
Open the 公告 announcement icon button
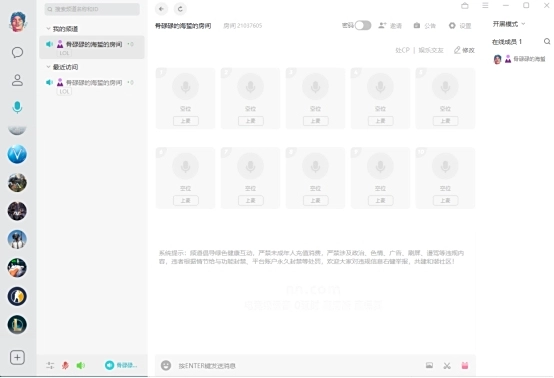coord(425,26)
